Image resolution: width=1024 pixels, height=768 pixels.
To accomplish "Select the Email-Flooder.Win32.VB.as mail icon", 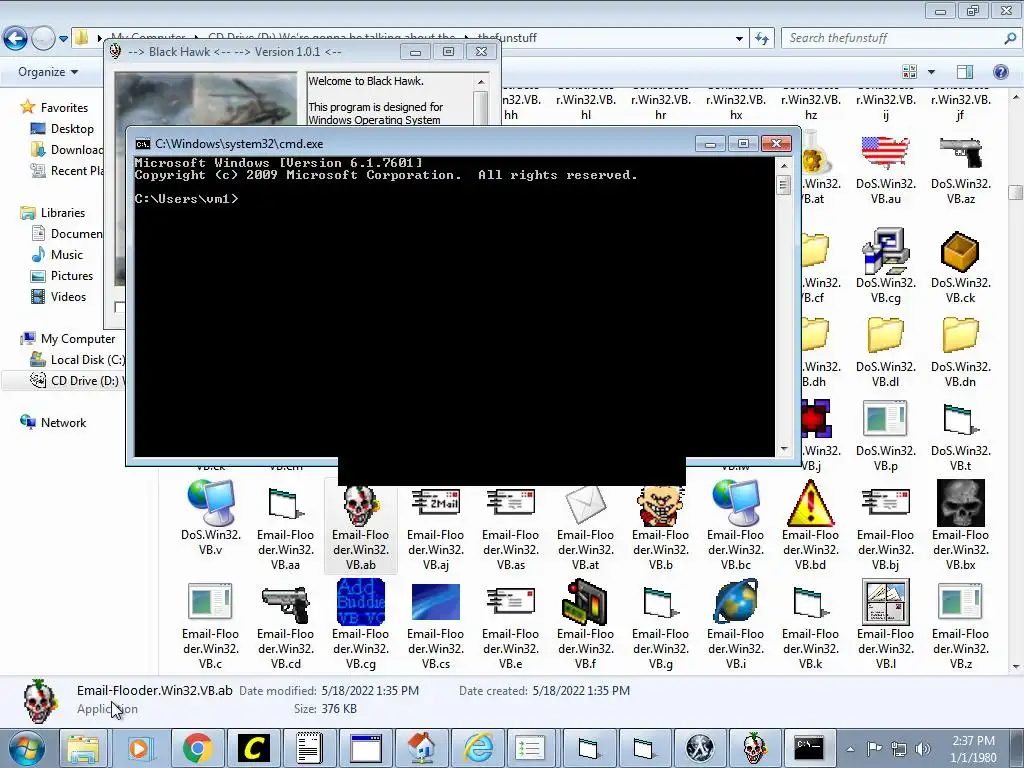I will (511, 503).
